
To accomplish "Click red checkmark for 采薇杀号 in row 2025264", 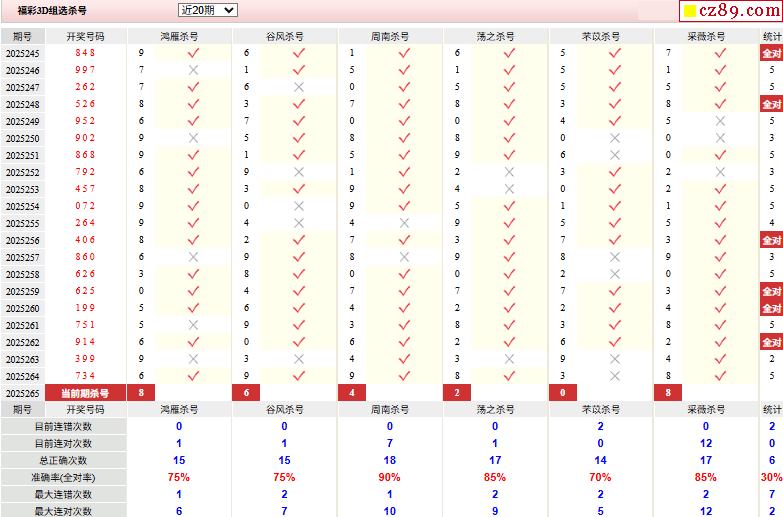I will coord(720,376).
